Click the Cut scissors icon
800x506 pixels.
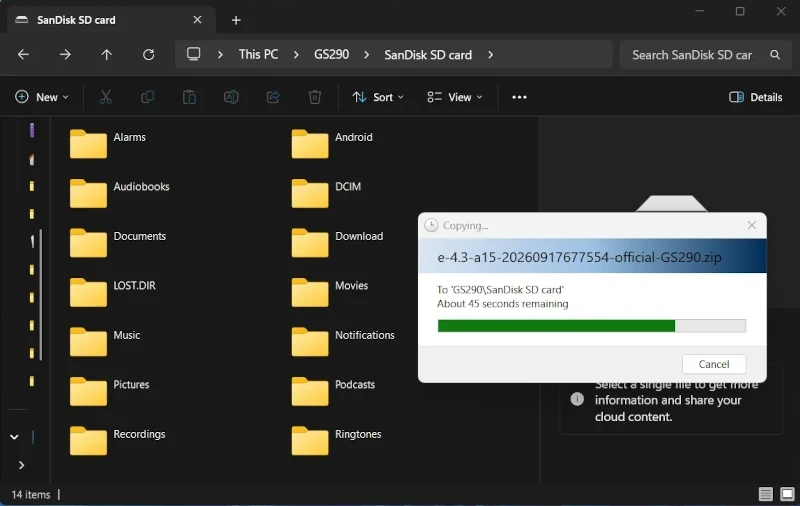(106, 97)
